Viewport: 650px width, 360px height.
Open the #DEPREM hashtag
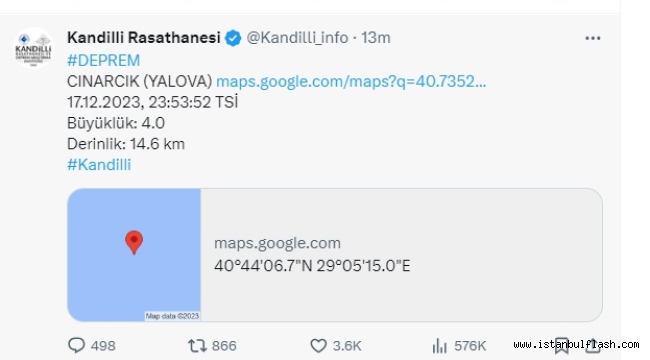point(104,61)
